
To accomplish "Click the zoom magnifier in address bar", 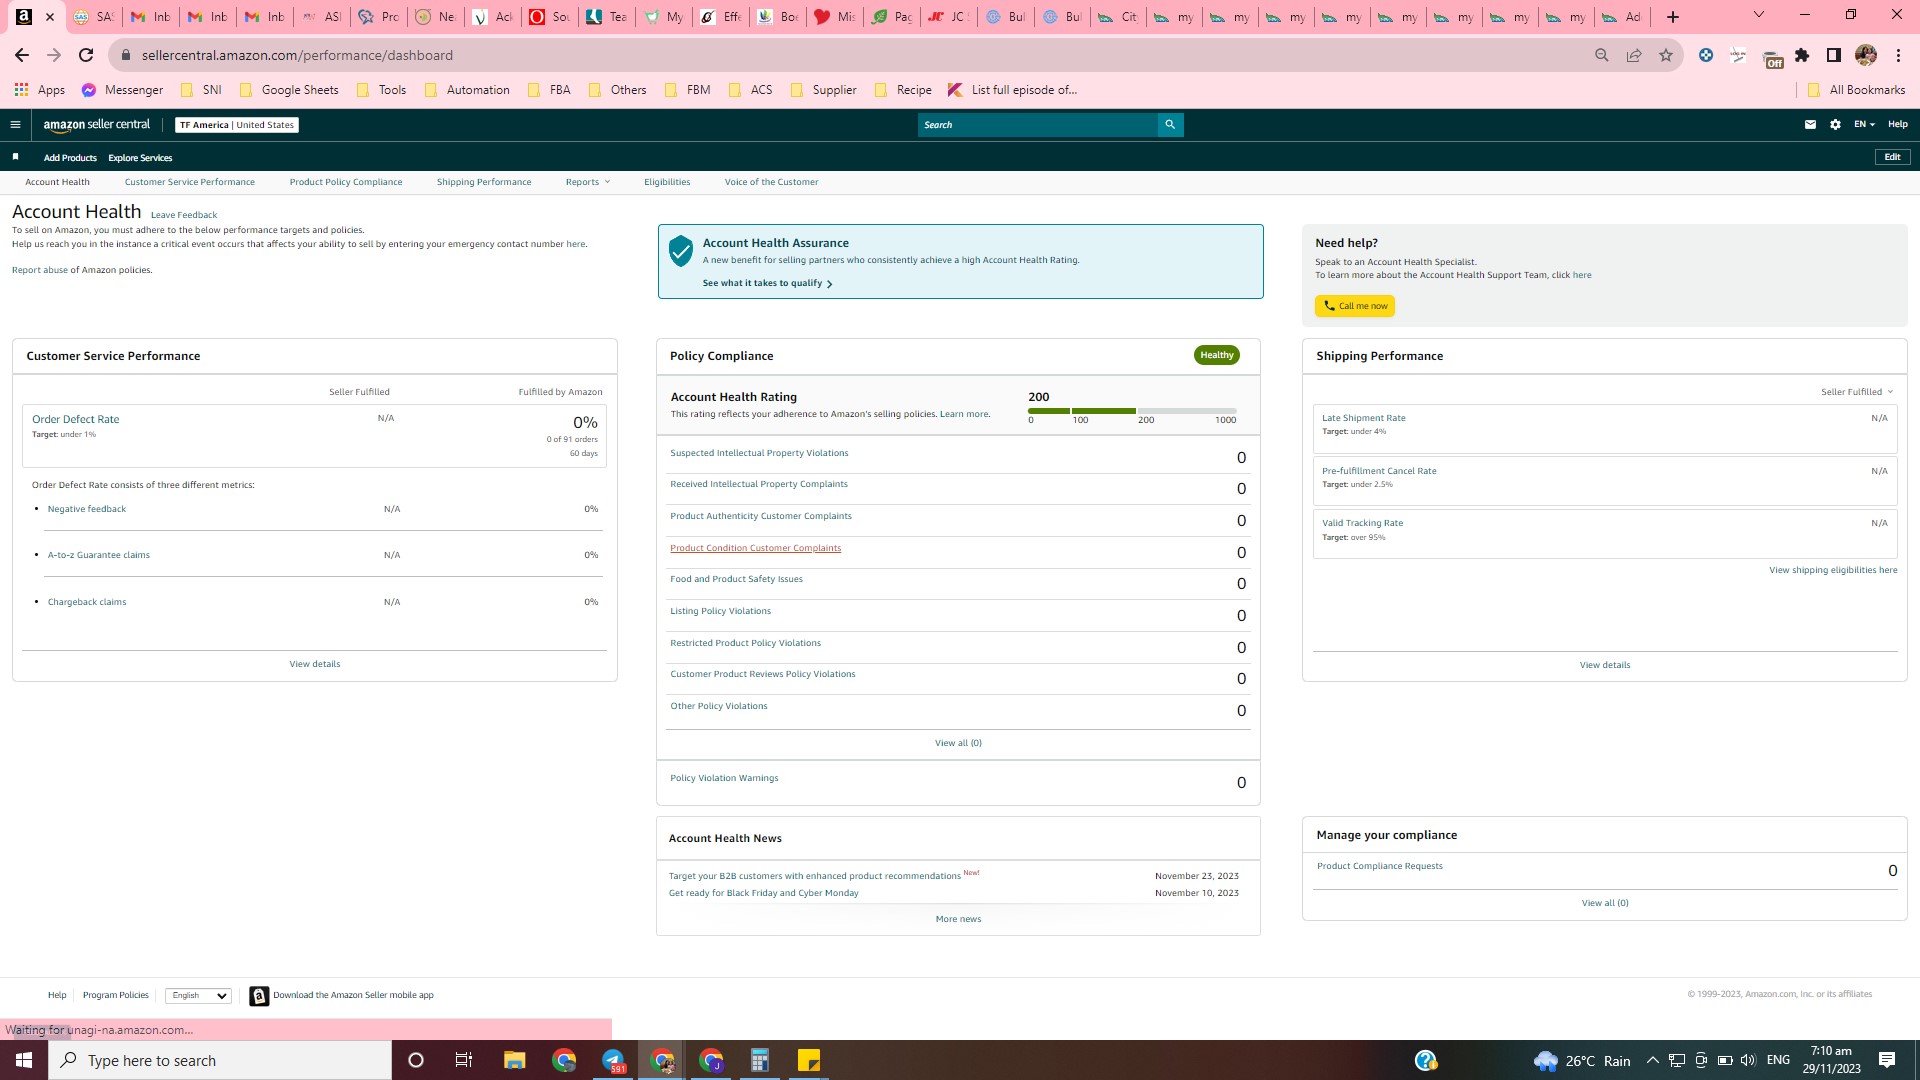I will click(1602, 55).
